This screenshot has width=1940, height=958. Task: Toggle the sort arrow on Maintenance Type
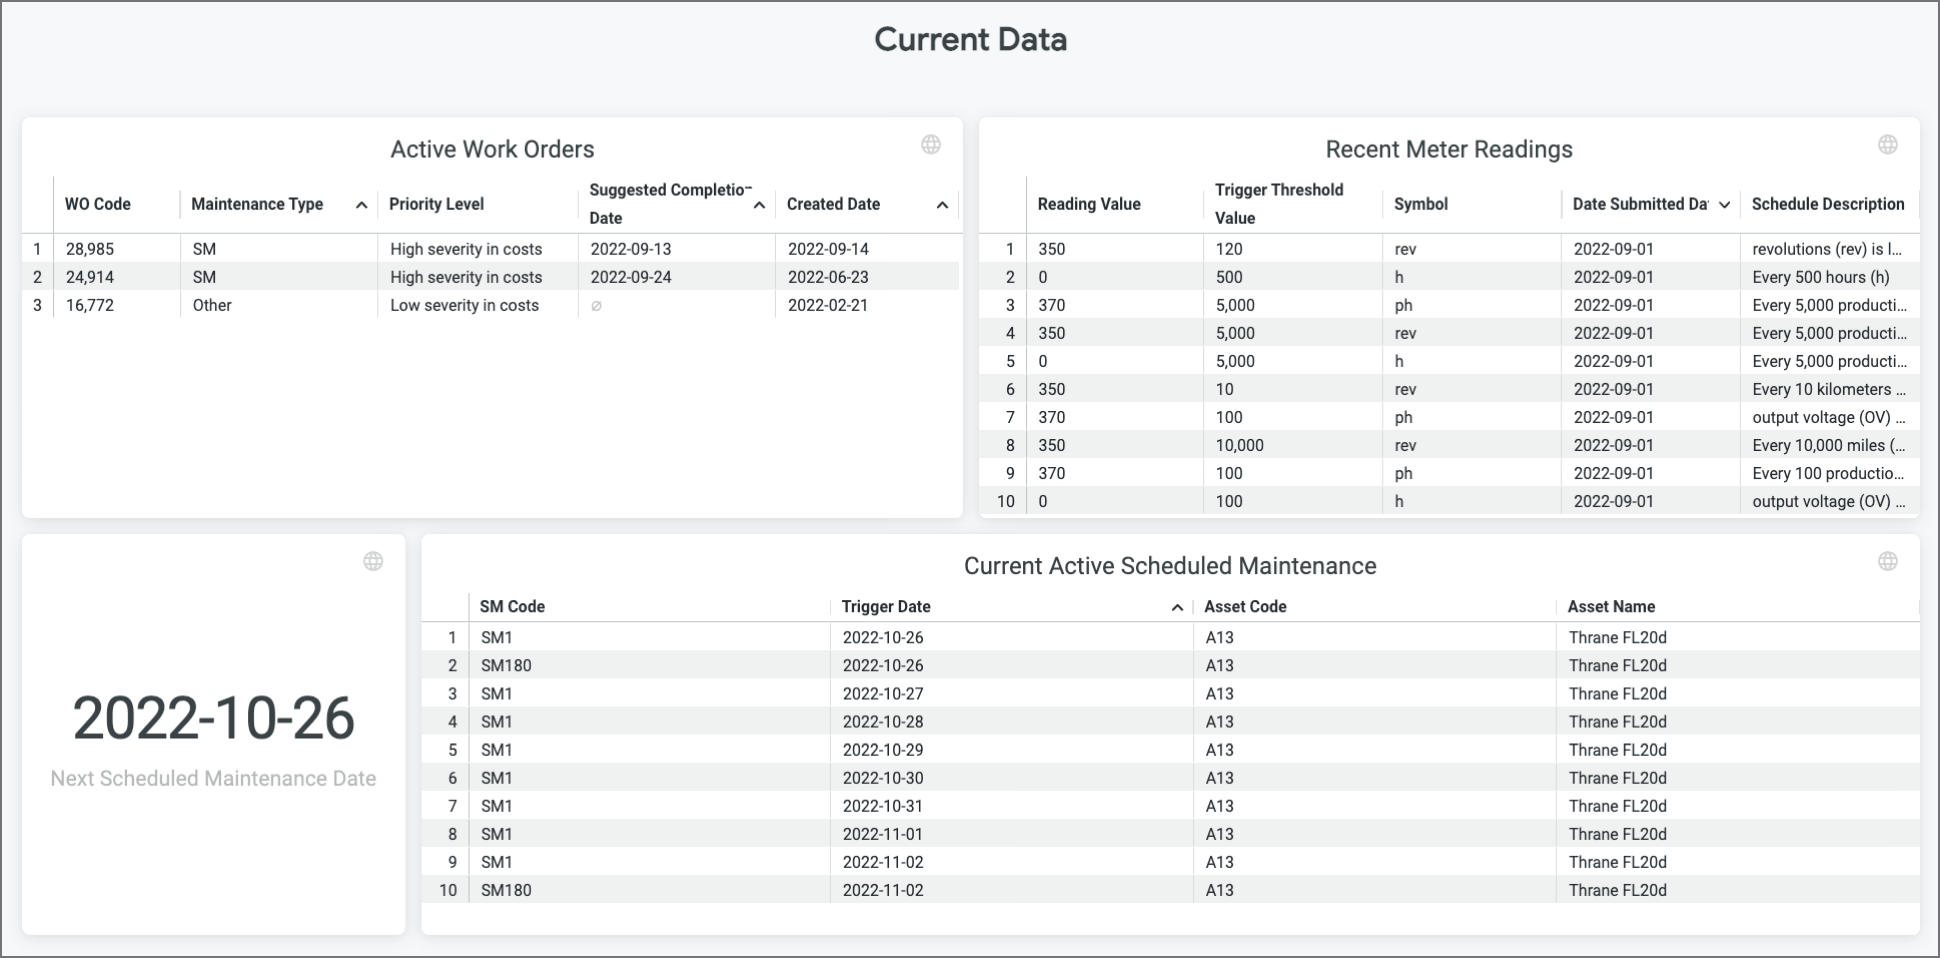pyautogui.click(x=361, y=204)
